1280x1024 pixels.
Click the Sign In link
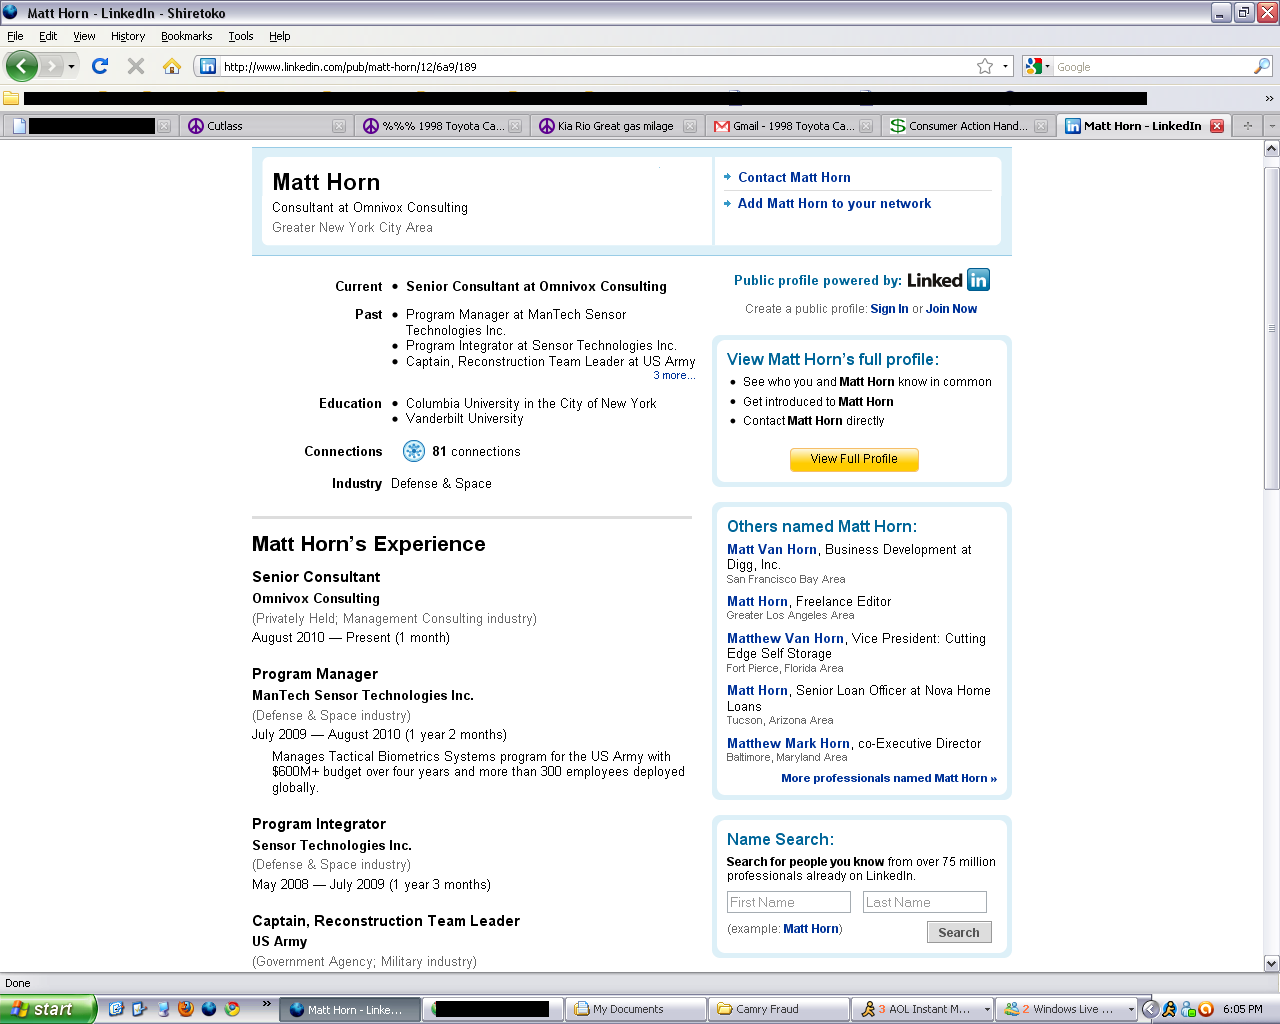pos(889,309)
